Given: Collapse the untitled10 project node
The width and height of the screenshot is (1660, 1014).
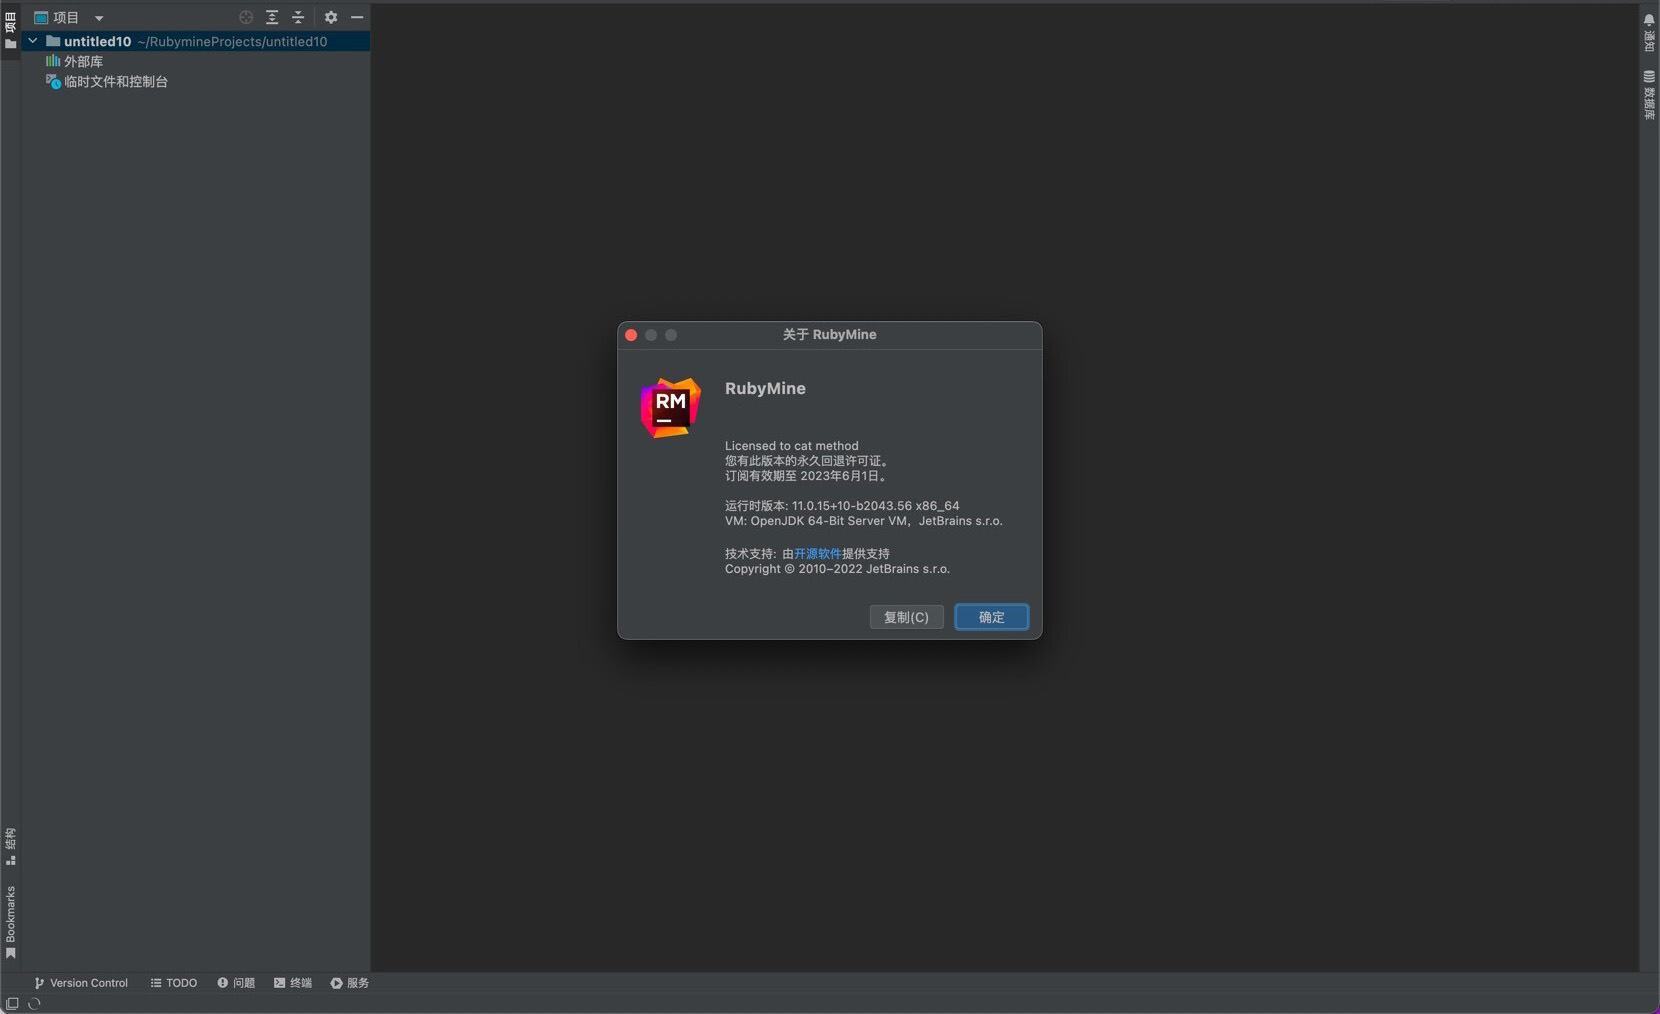Looking at the screenshot, I should coord(33,41).
